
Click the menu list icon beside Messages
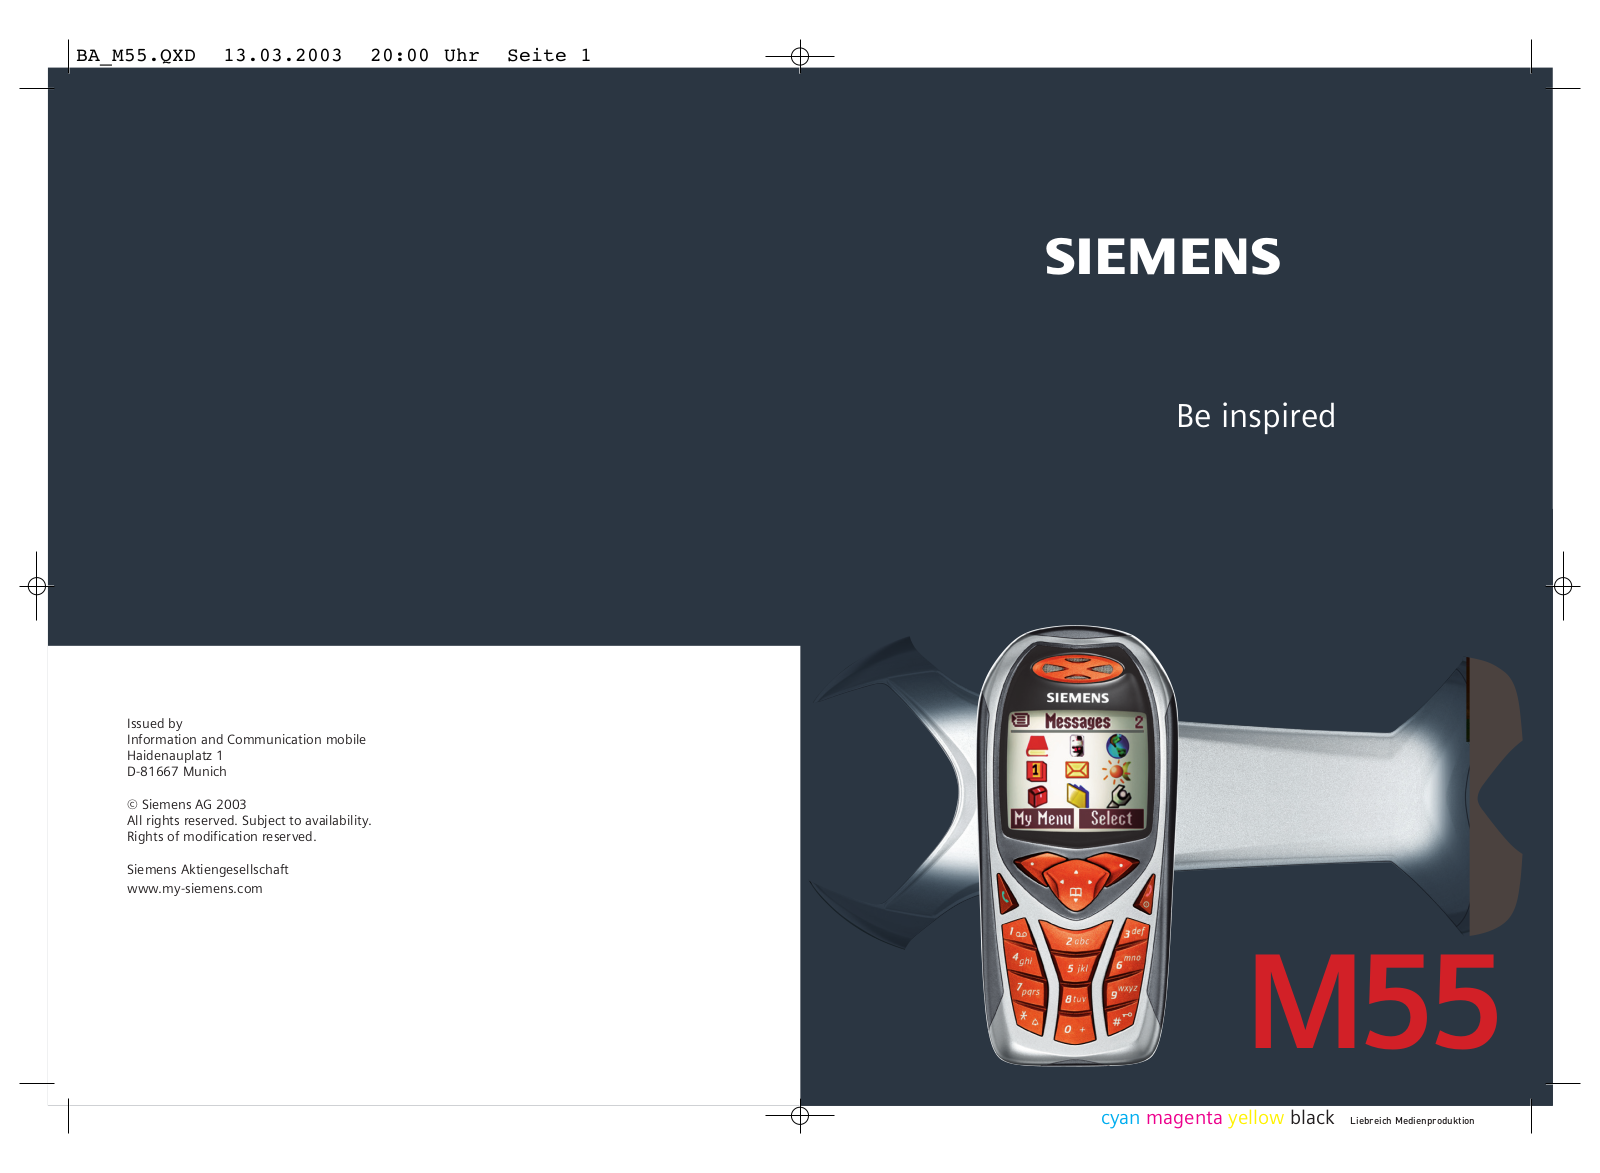[x=1021, y=720]
